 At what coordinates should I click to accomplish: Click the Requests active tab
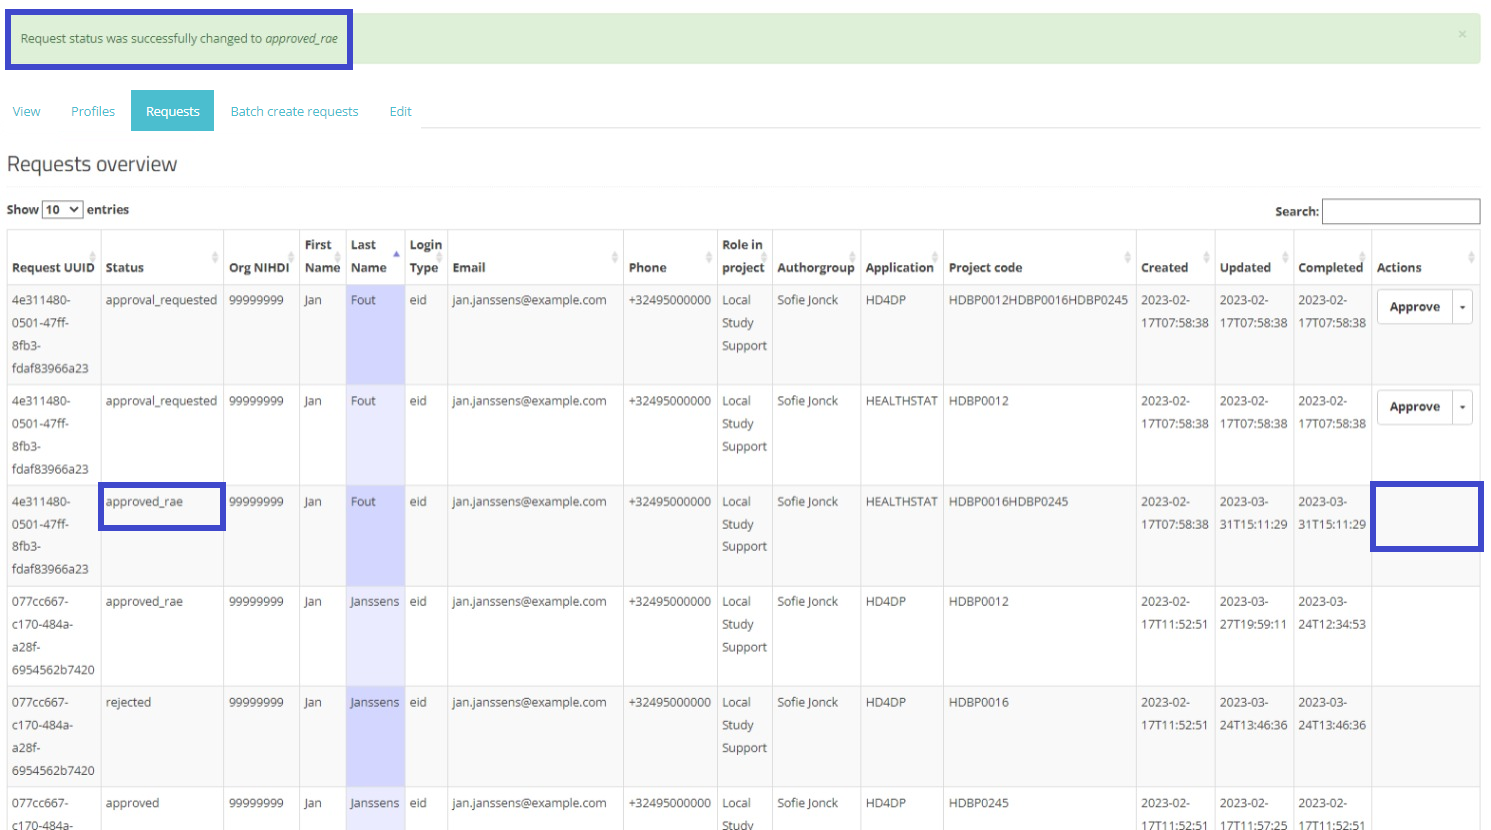click(x=172, y=111)
